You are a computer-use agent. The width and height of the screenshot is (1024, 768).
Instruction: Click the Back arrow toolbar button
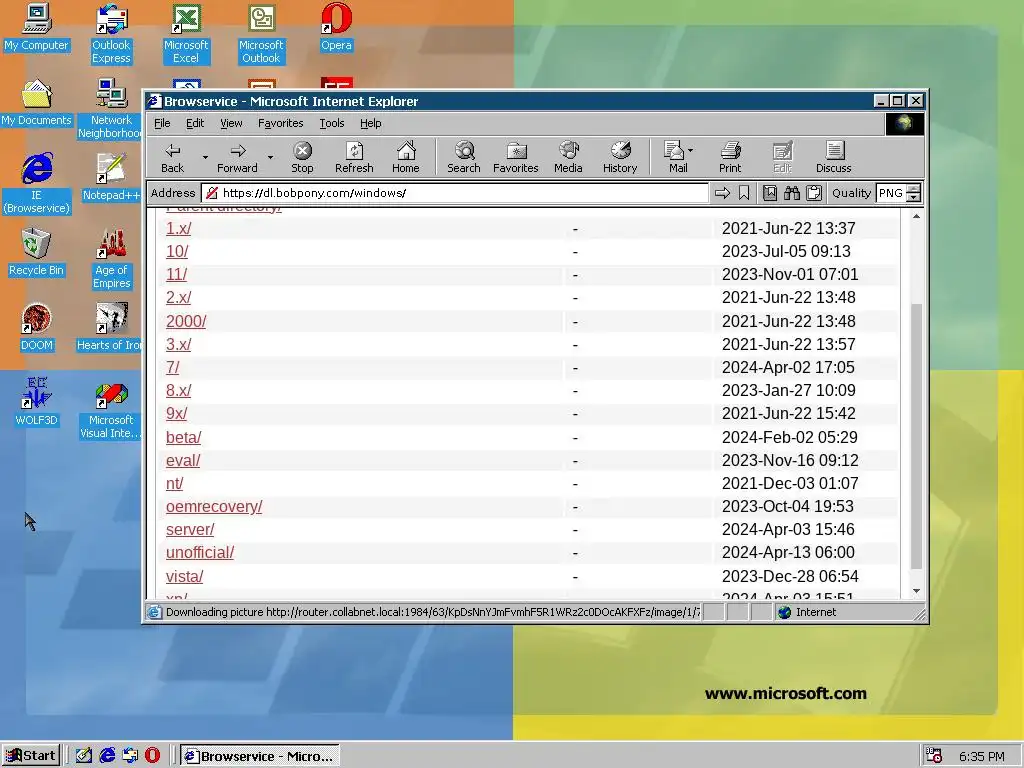coord(172,157)
